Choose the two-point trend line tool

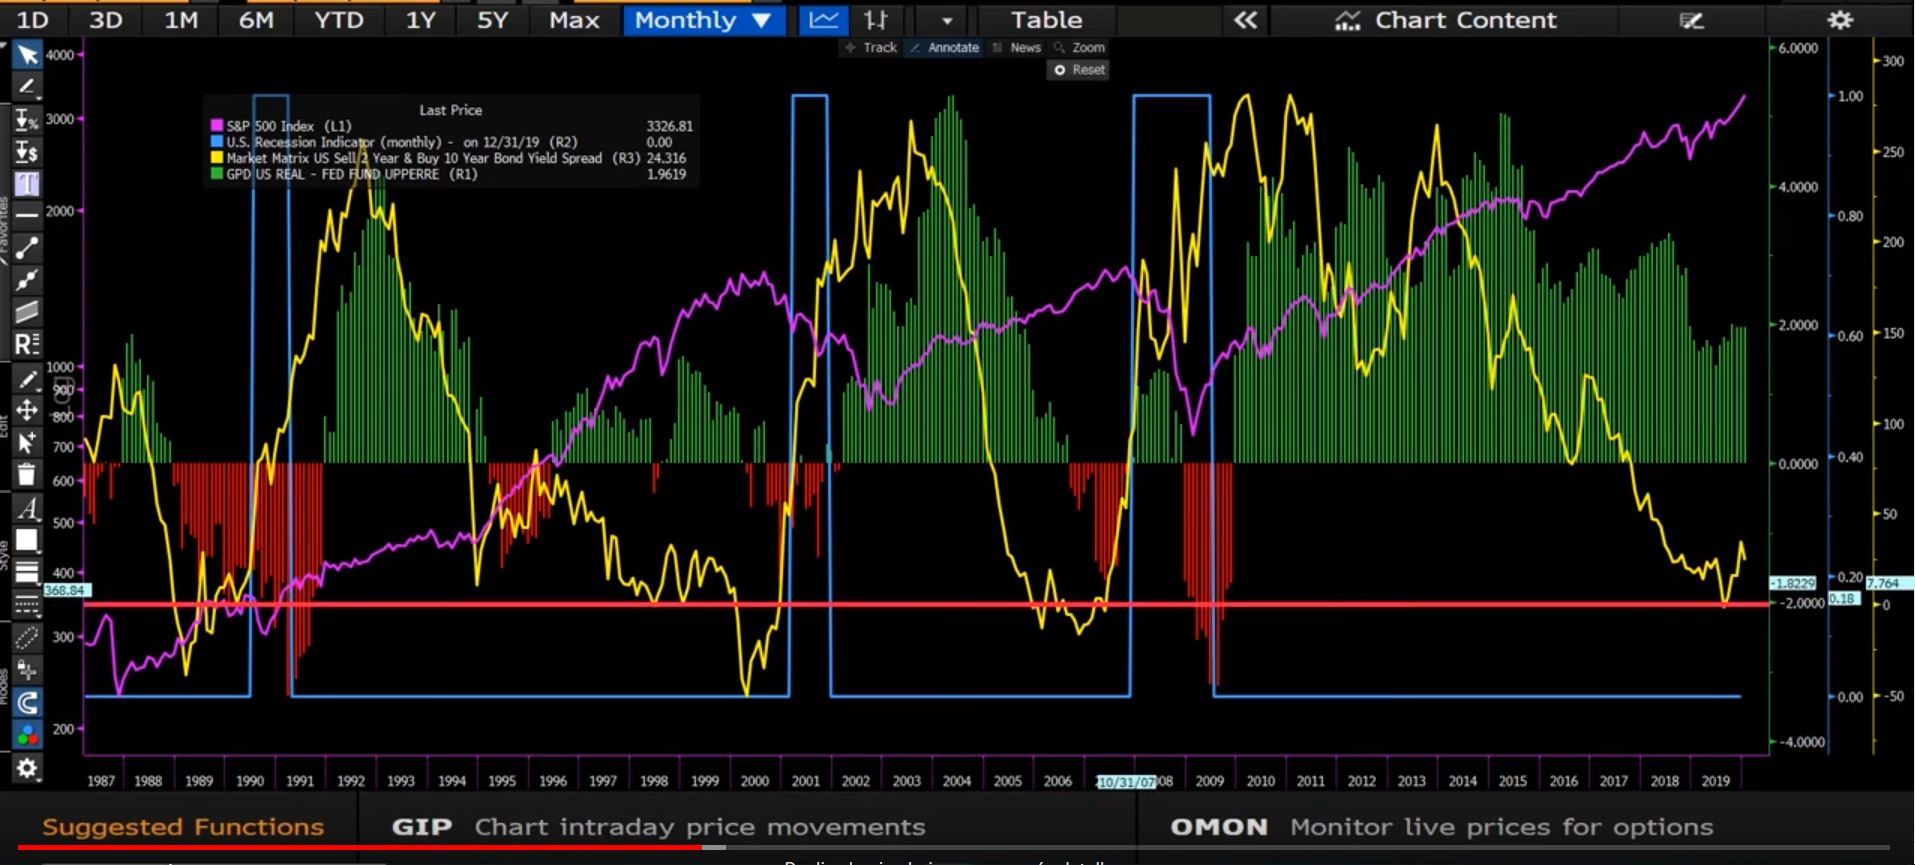point(27,247)
